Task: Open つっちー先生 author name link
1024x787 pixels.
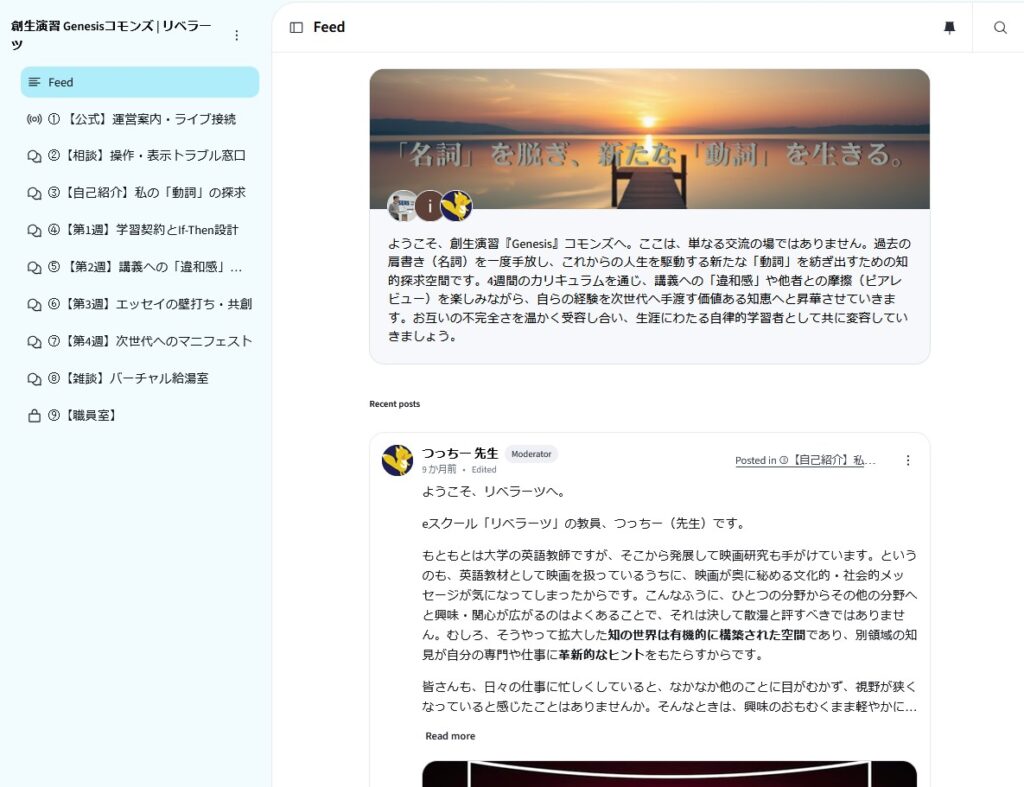Action: 460,453
